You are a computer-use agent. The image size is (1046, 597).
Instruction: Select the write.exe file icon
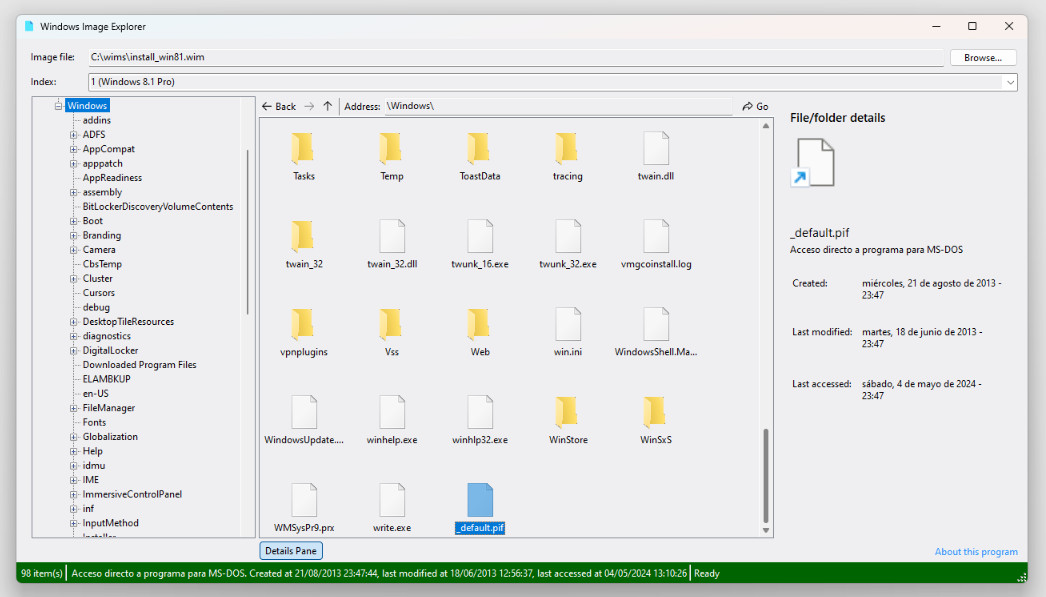point(392,500)
